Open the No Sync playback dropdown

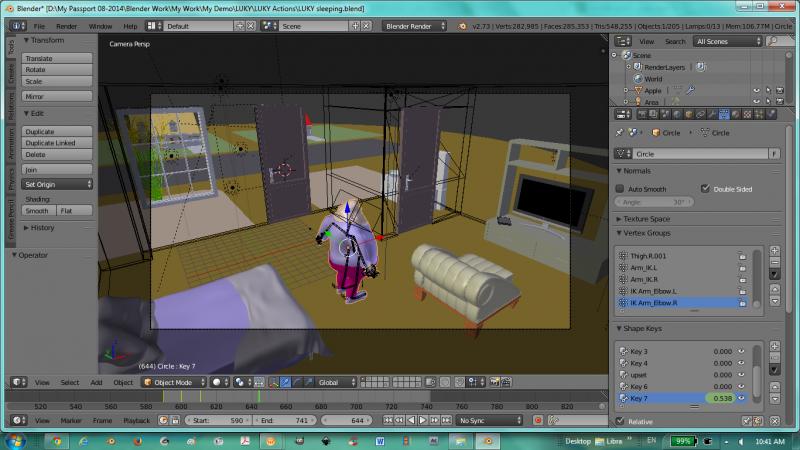point(489,420)
